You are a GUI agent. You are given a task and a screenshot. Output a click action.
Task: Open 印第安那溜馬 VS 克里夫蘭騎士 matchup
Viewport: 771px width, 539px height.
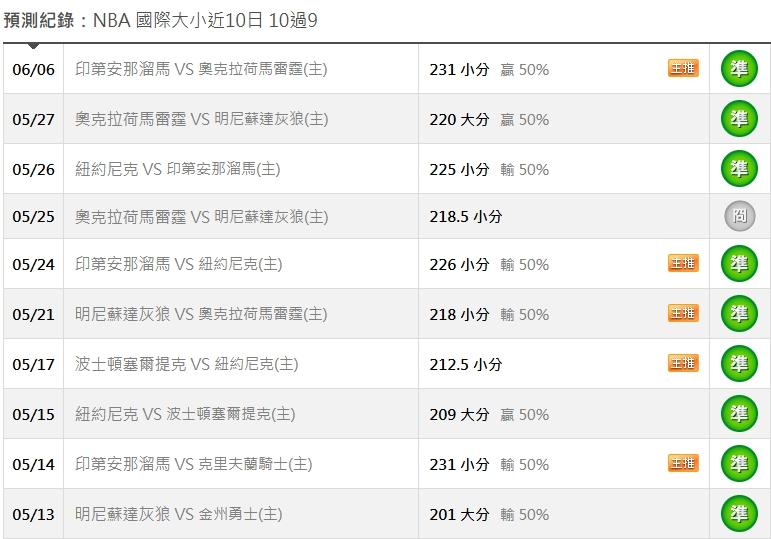(193, 464)
